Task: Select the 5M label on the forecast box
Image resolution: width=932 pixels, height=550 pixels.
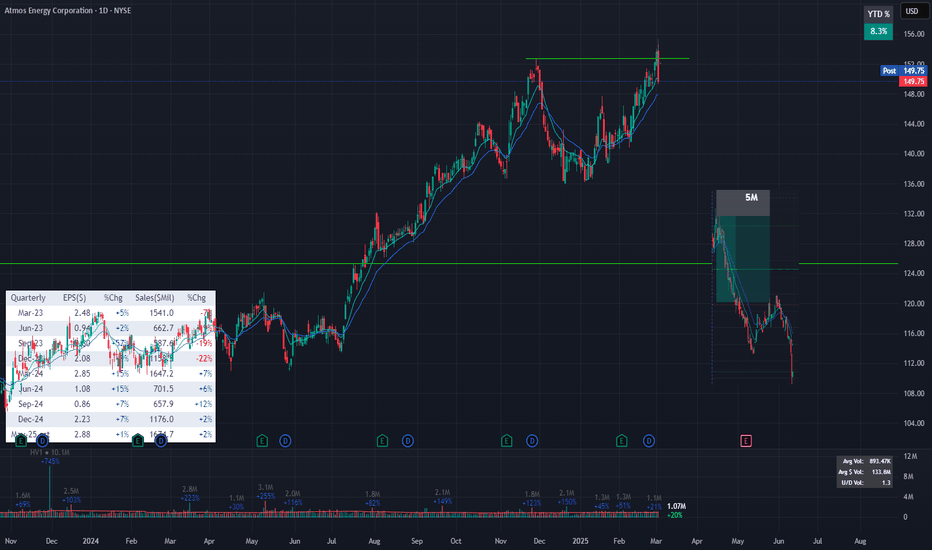Action: 751,197
